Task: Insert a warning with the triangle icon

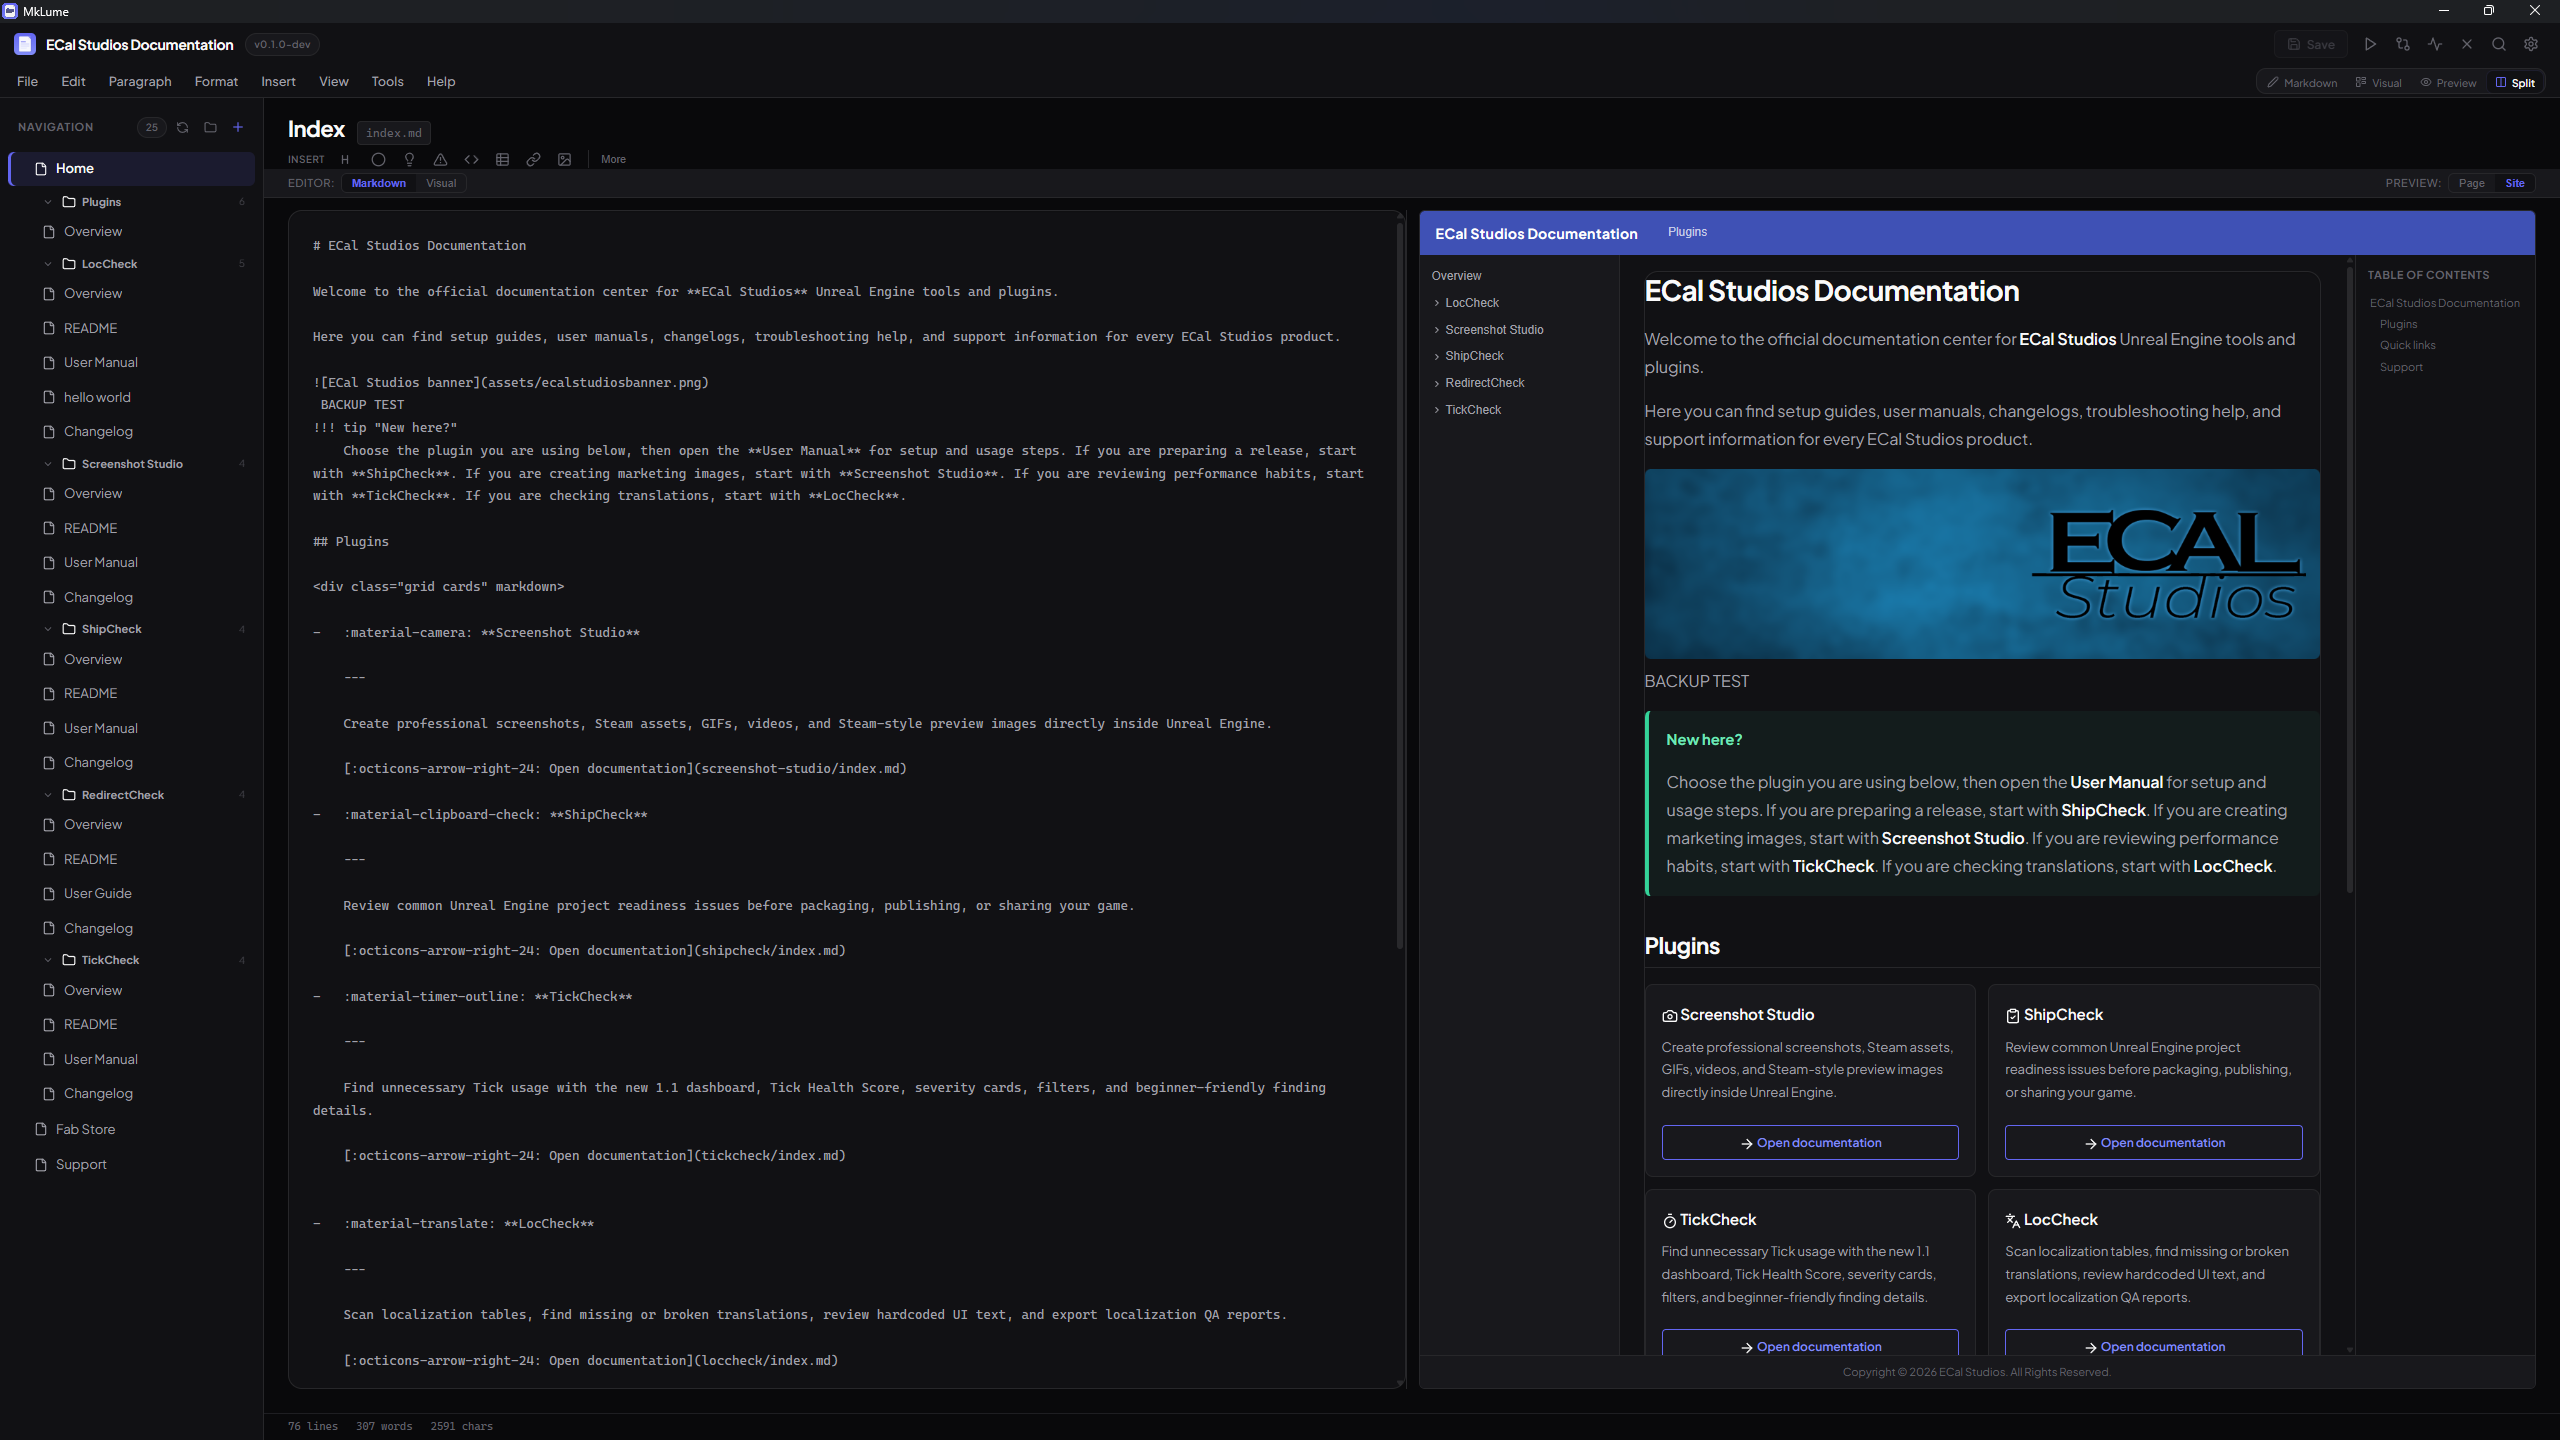Action: pos(440,159)
